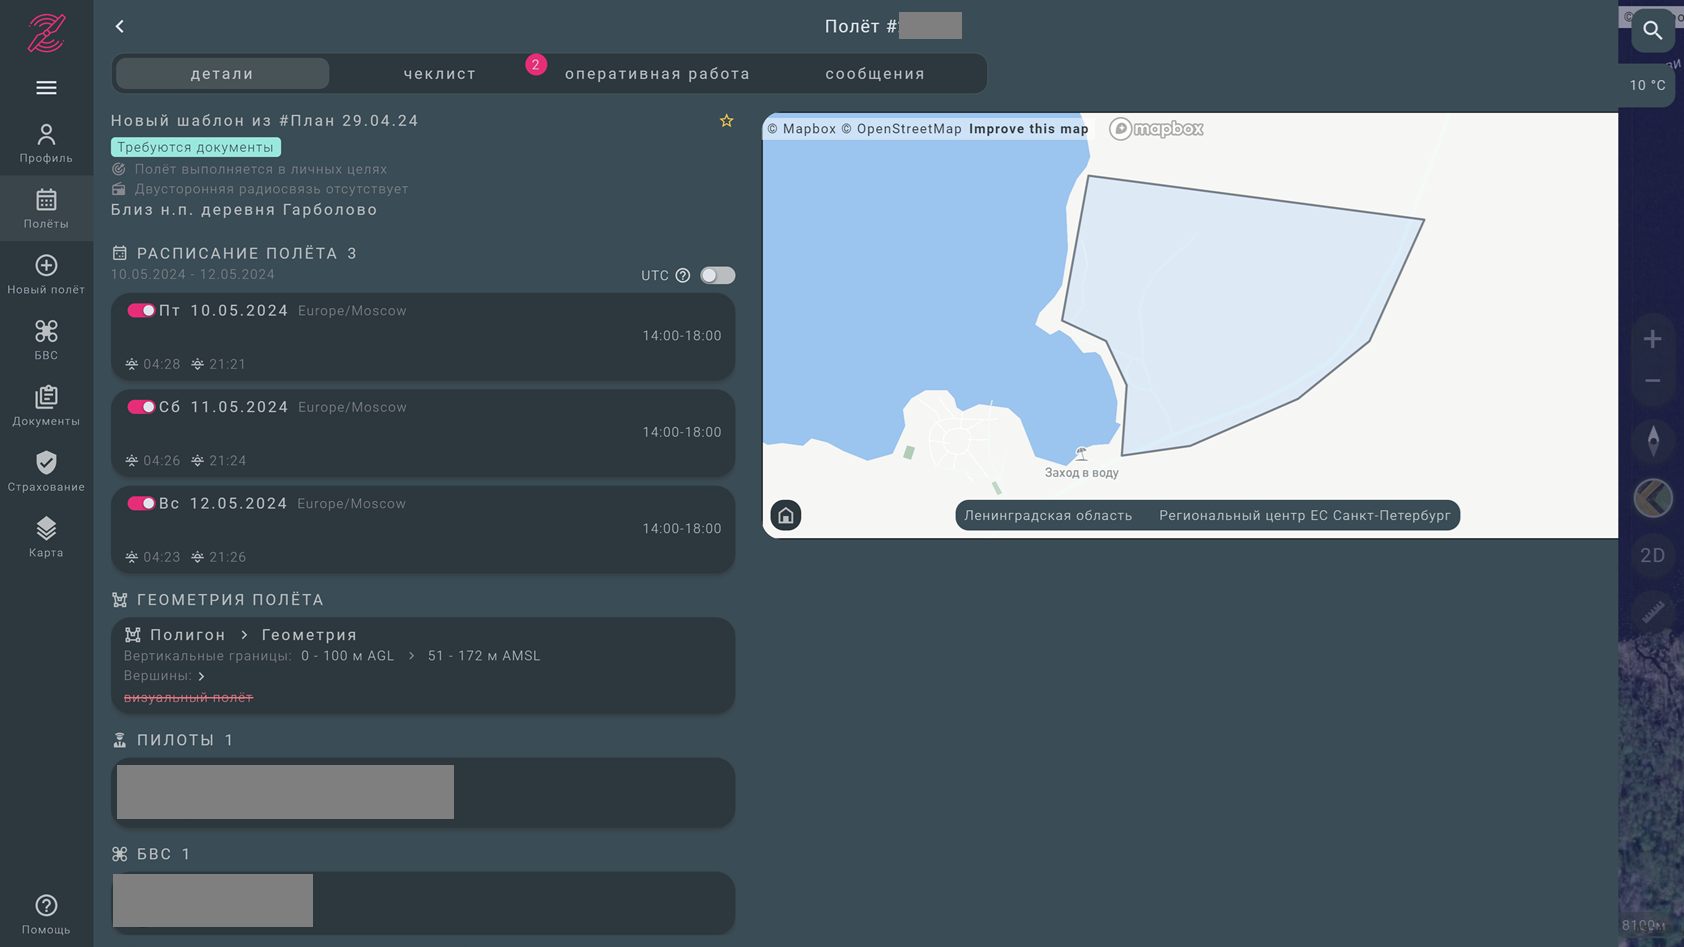Open Карта layers in the sidebar

(x=46, y=537)
